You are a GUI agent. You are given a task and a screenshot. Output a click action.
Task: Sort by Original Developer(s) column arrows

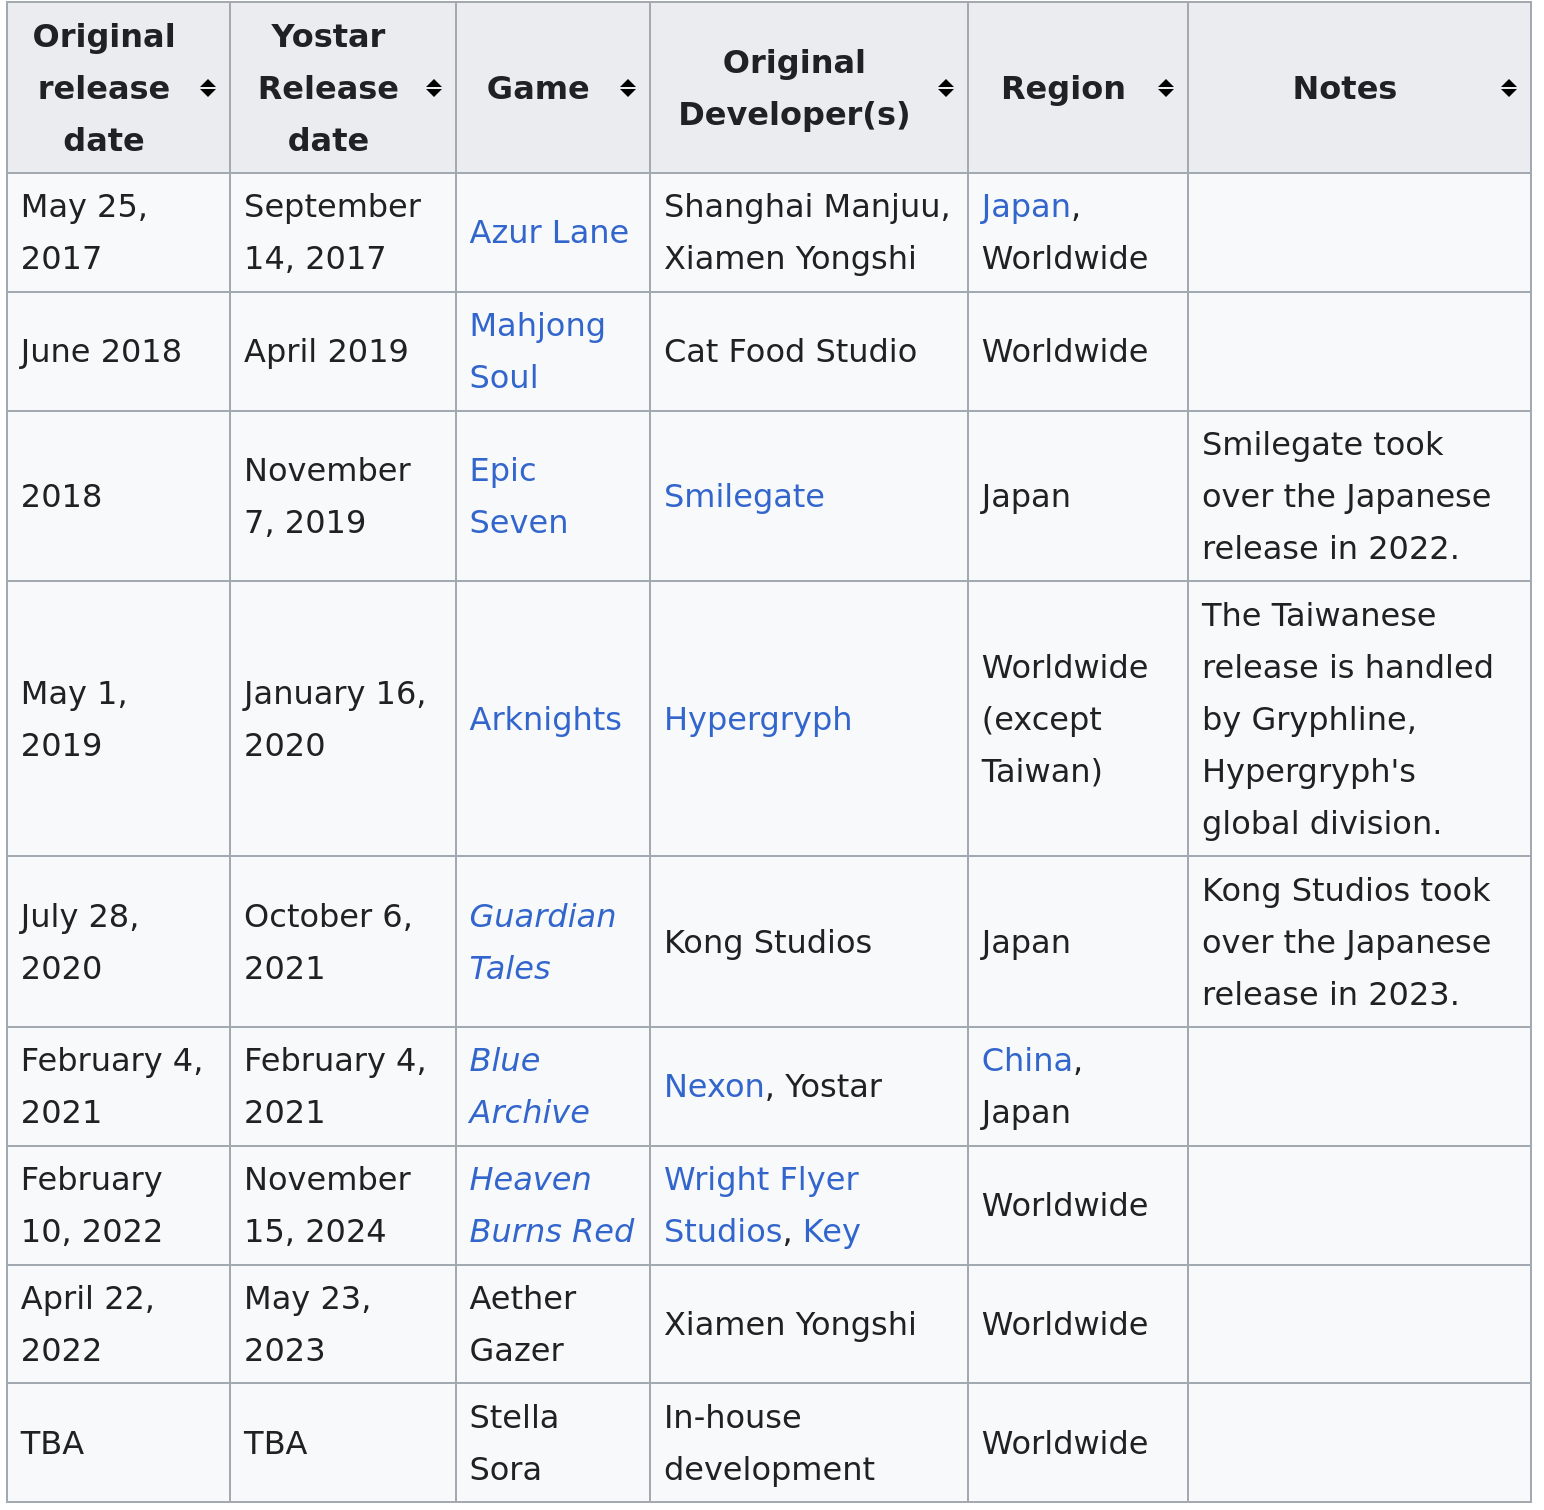946,88
